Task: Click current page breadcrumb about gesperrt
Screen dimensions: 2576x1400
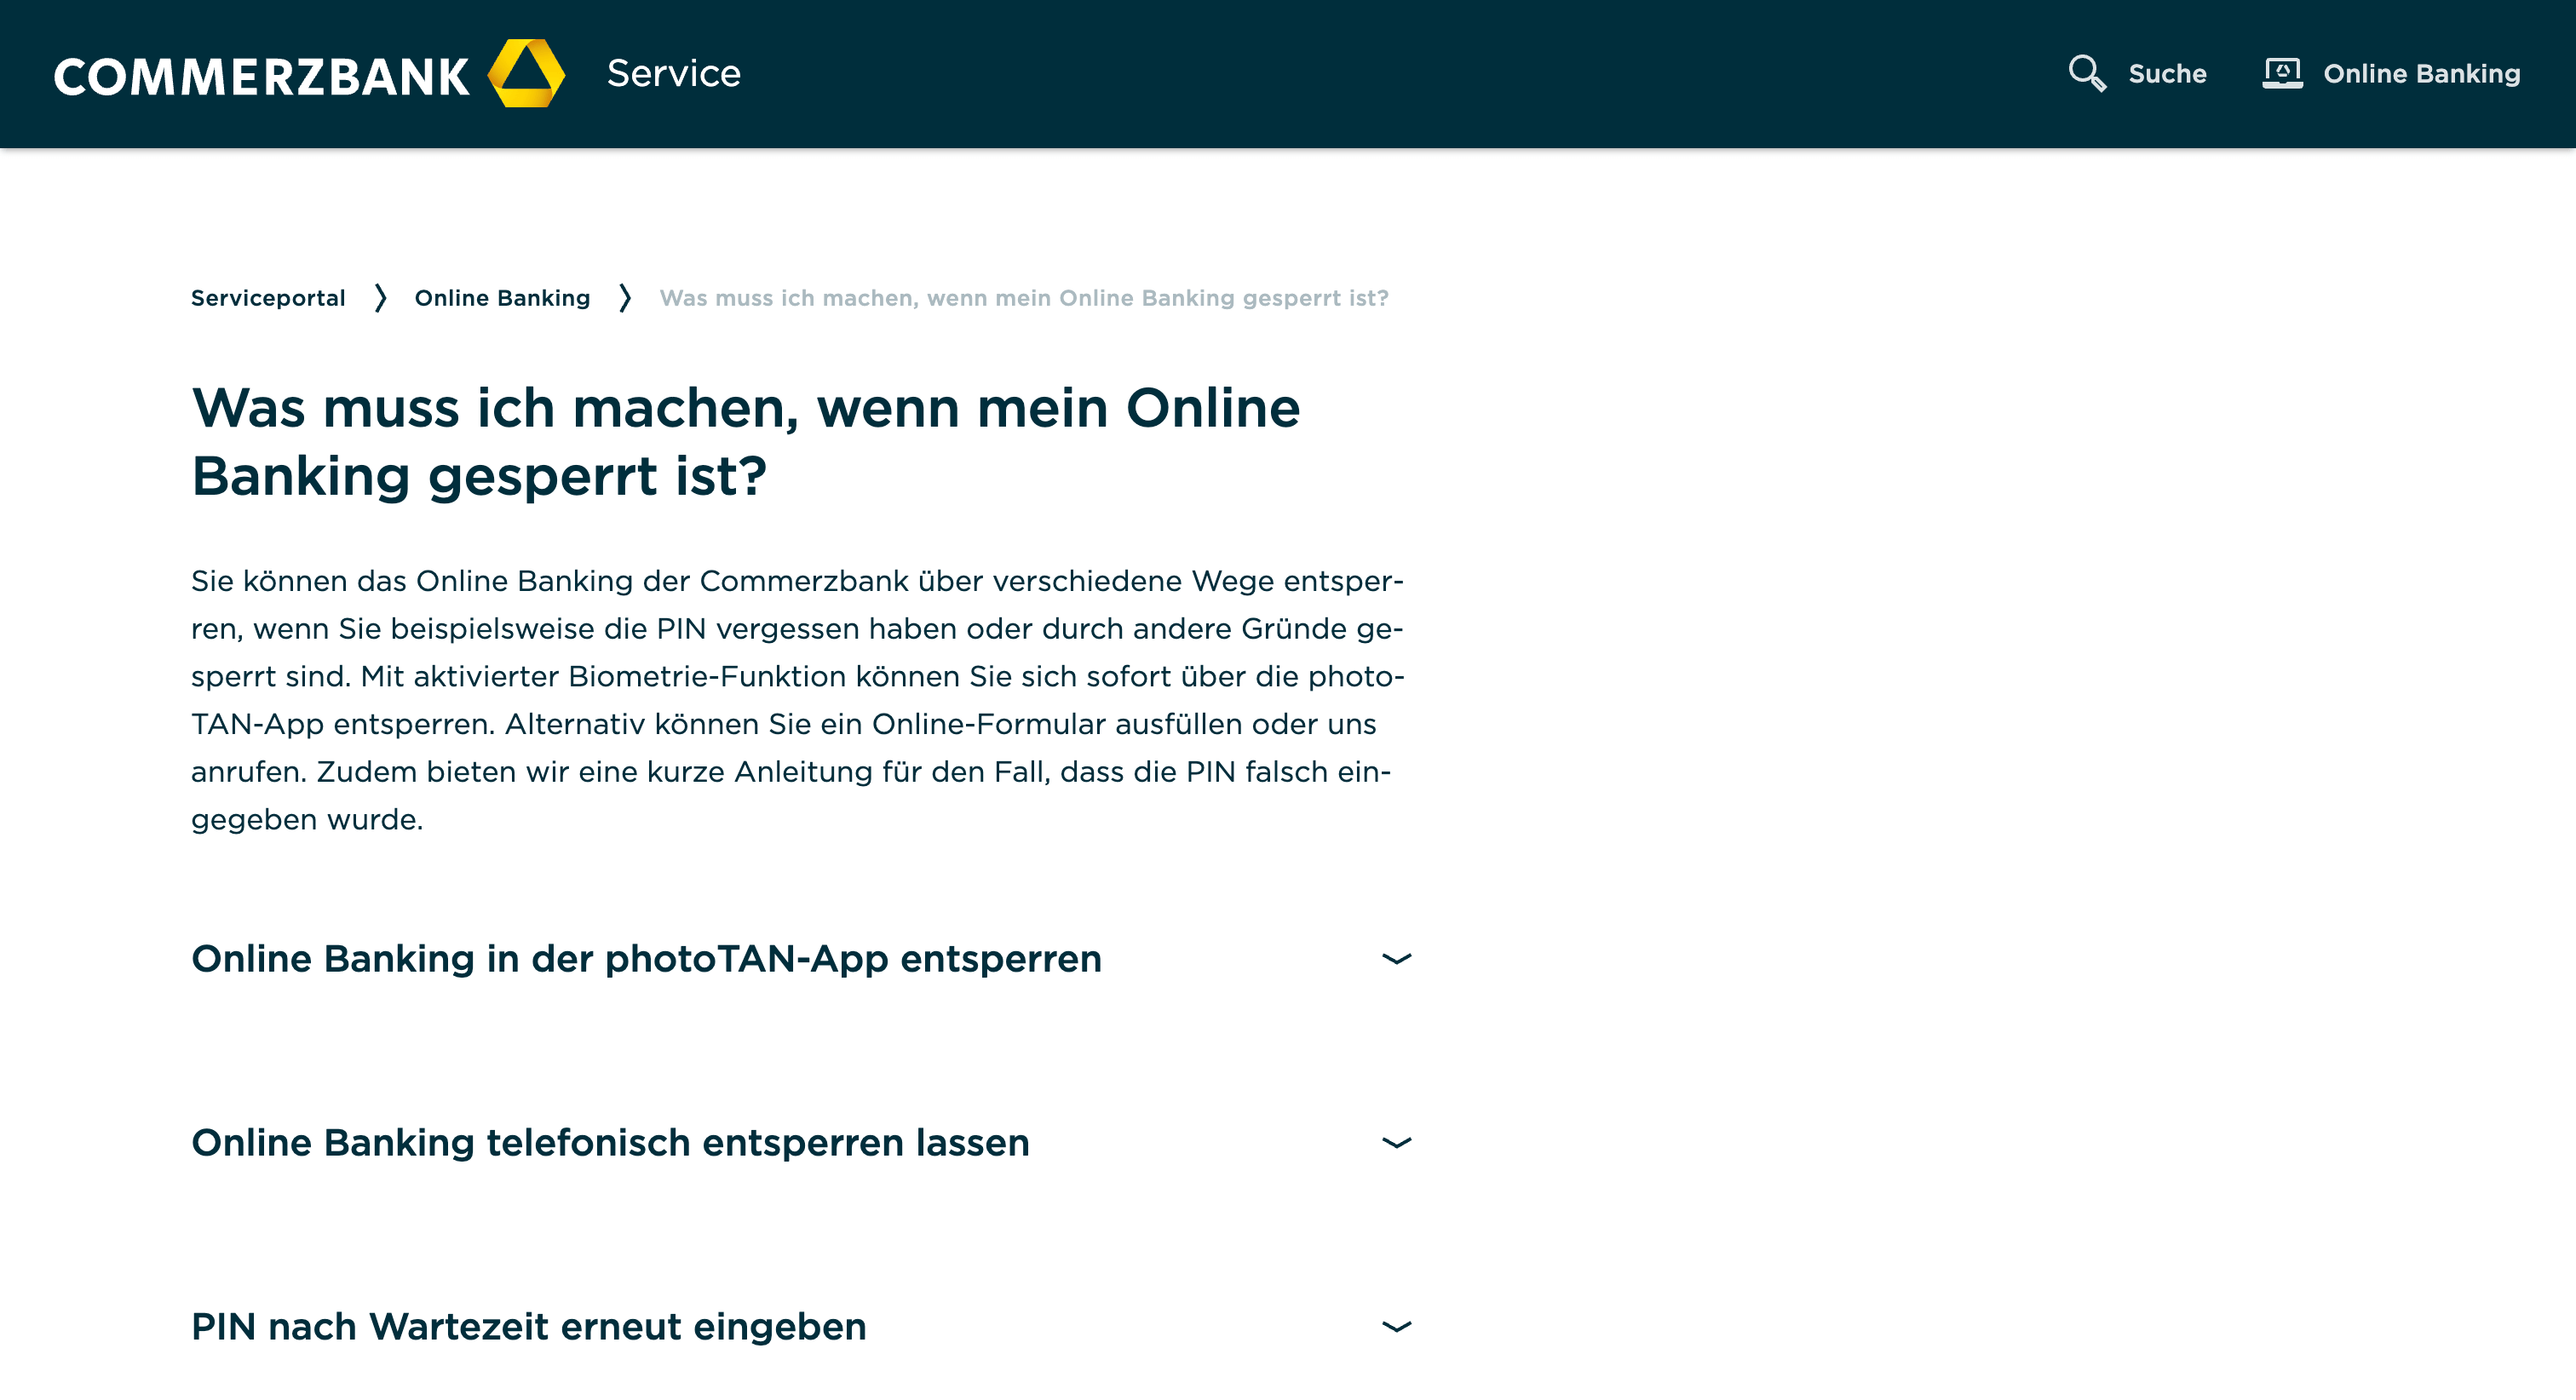Action: [x=1023, y=298]
